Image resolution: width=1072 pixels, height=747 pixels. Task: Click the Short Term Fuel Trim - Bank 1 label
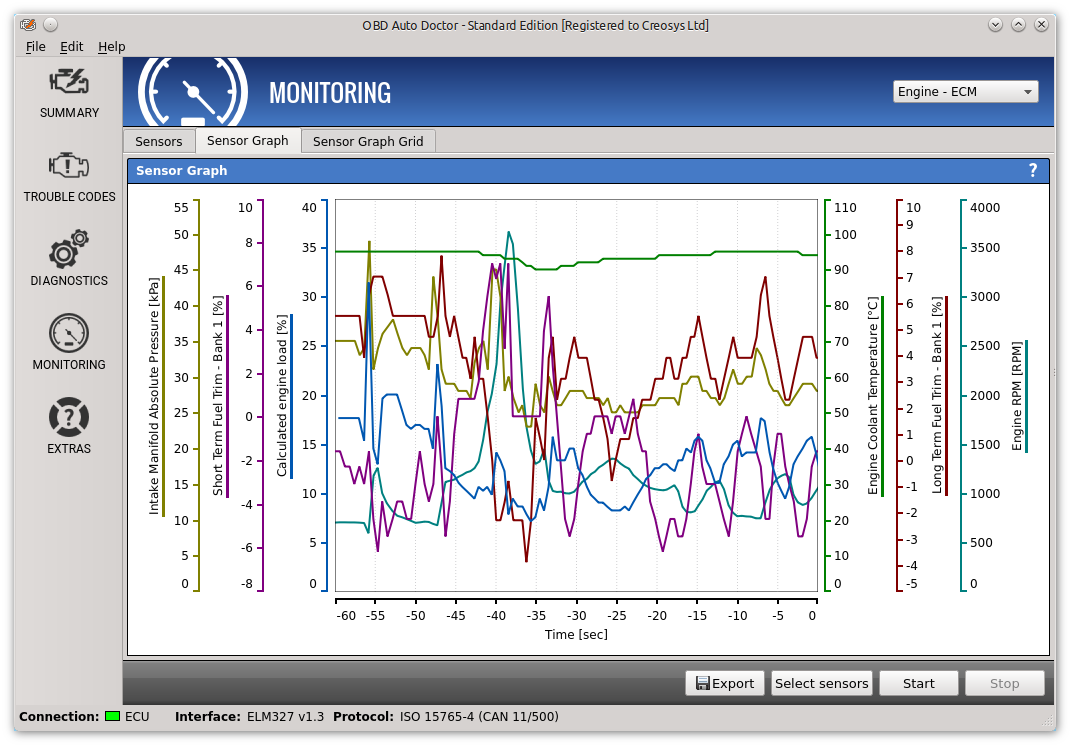pos(218,396)
